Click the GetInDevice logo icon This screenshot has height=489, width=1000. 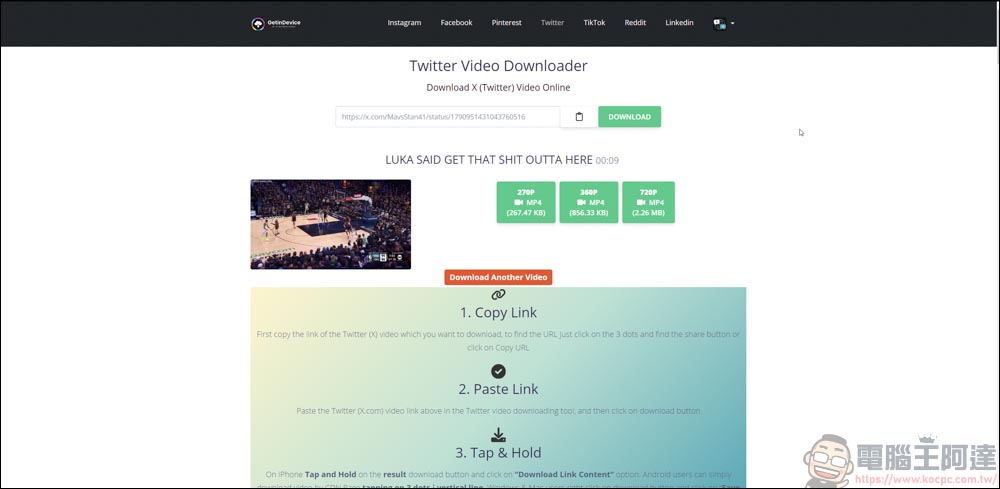(x=258, y=24)
